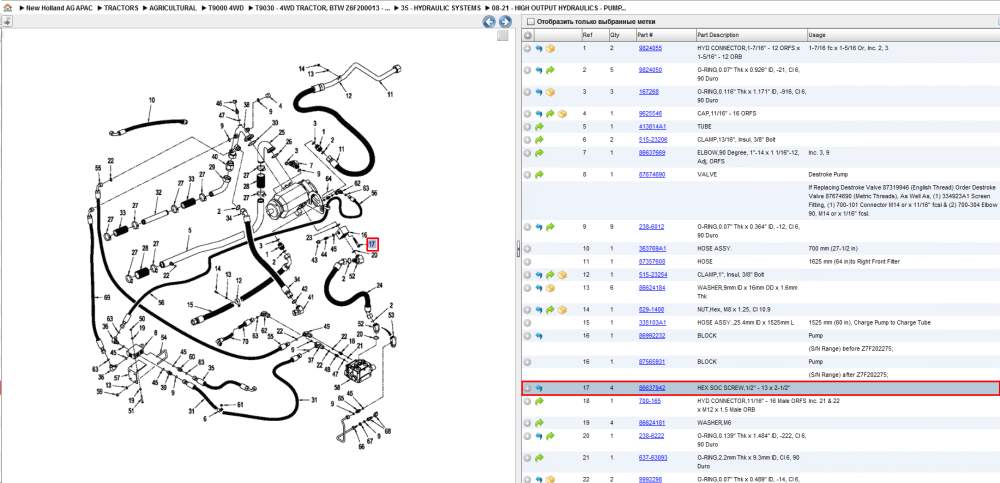Viewport: 1000px width, 483px height.
Task: Sort by the Ref column header
Action: click(594, 35)
